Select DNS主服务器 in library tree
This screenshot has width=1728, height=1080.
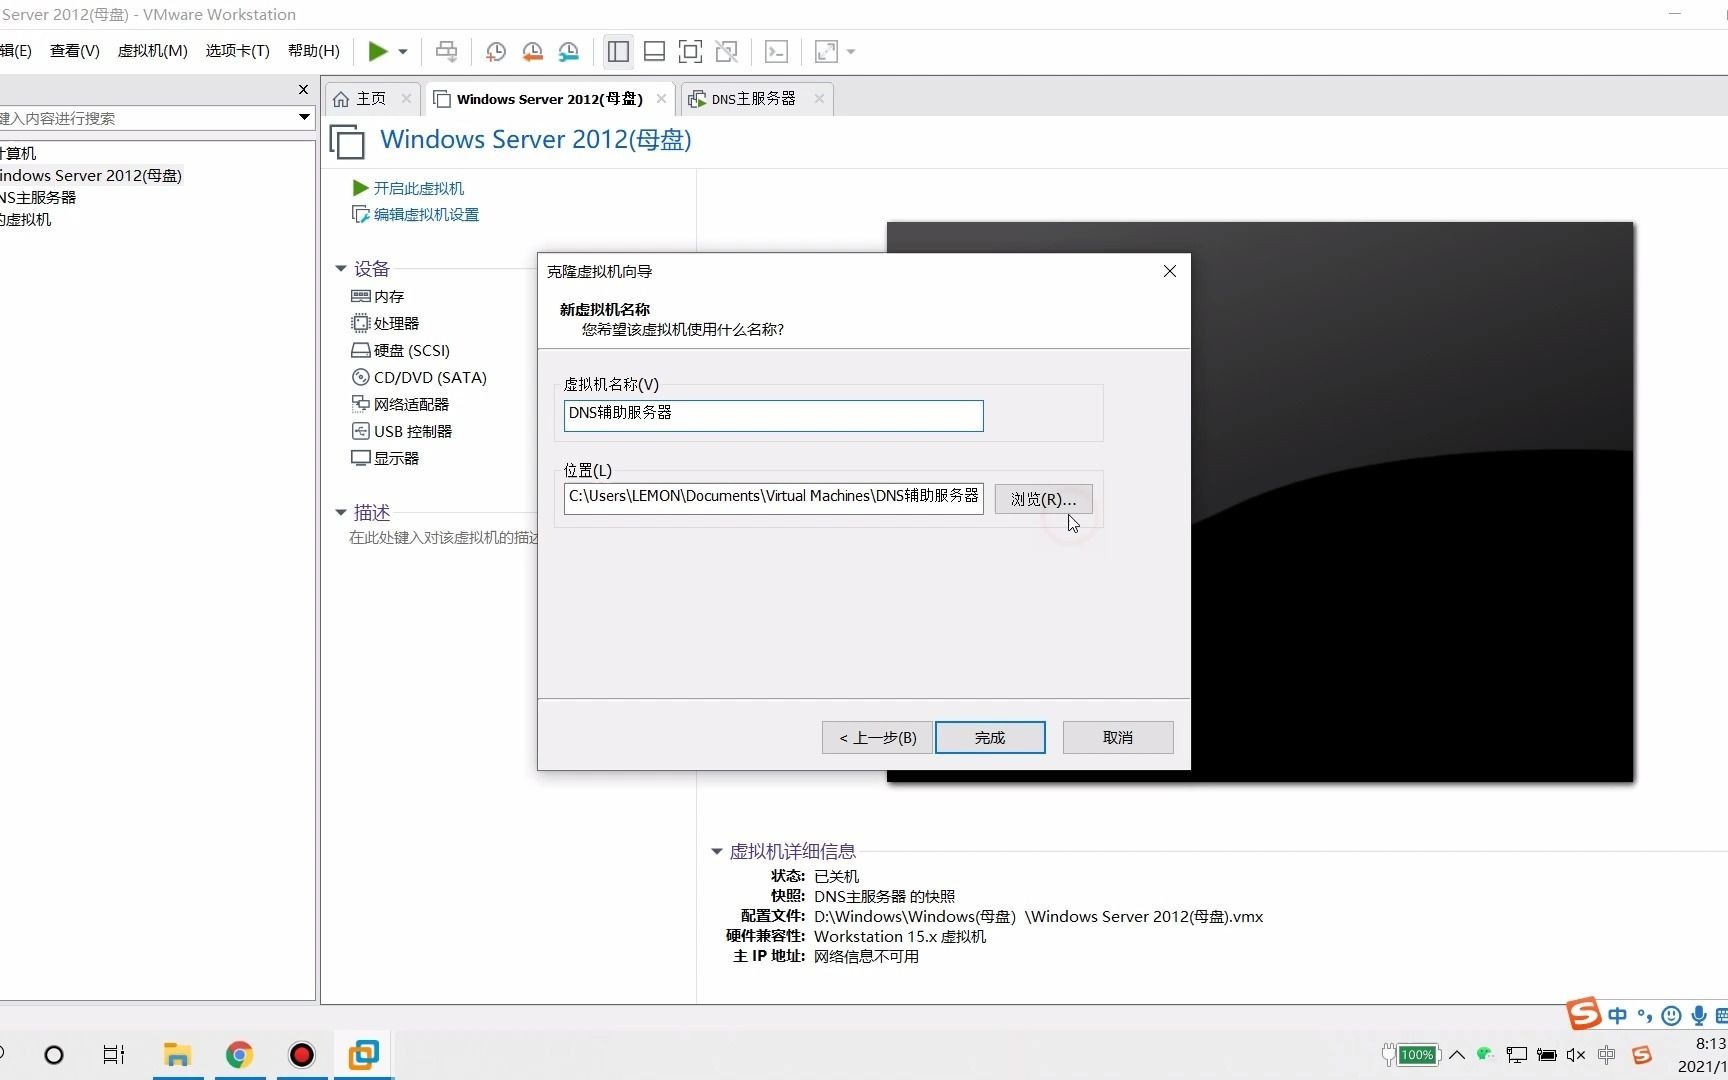click(38, 197)
